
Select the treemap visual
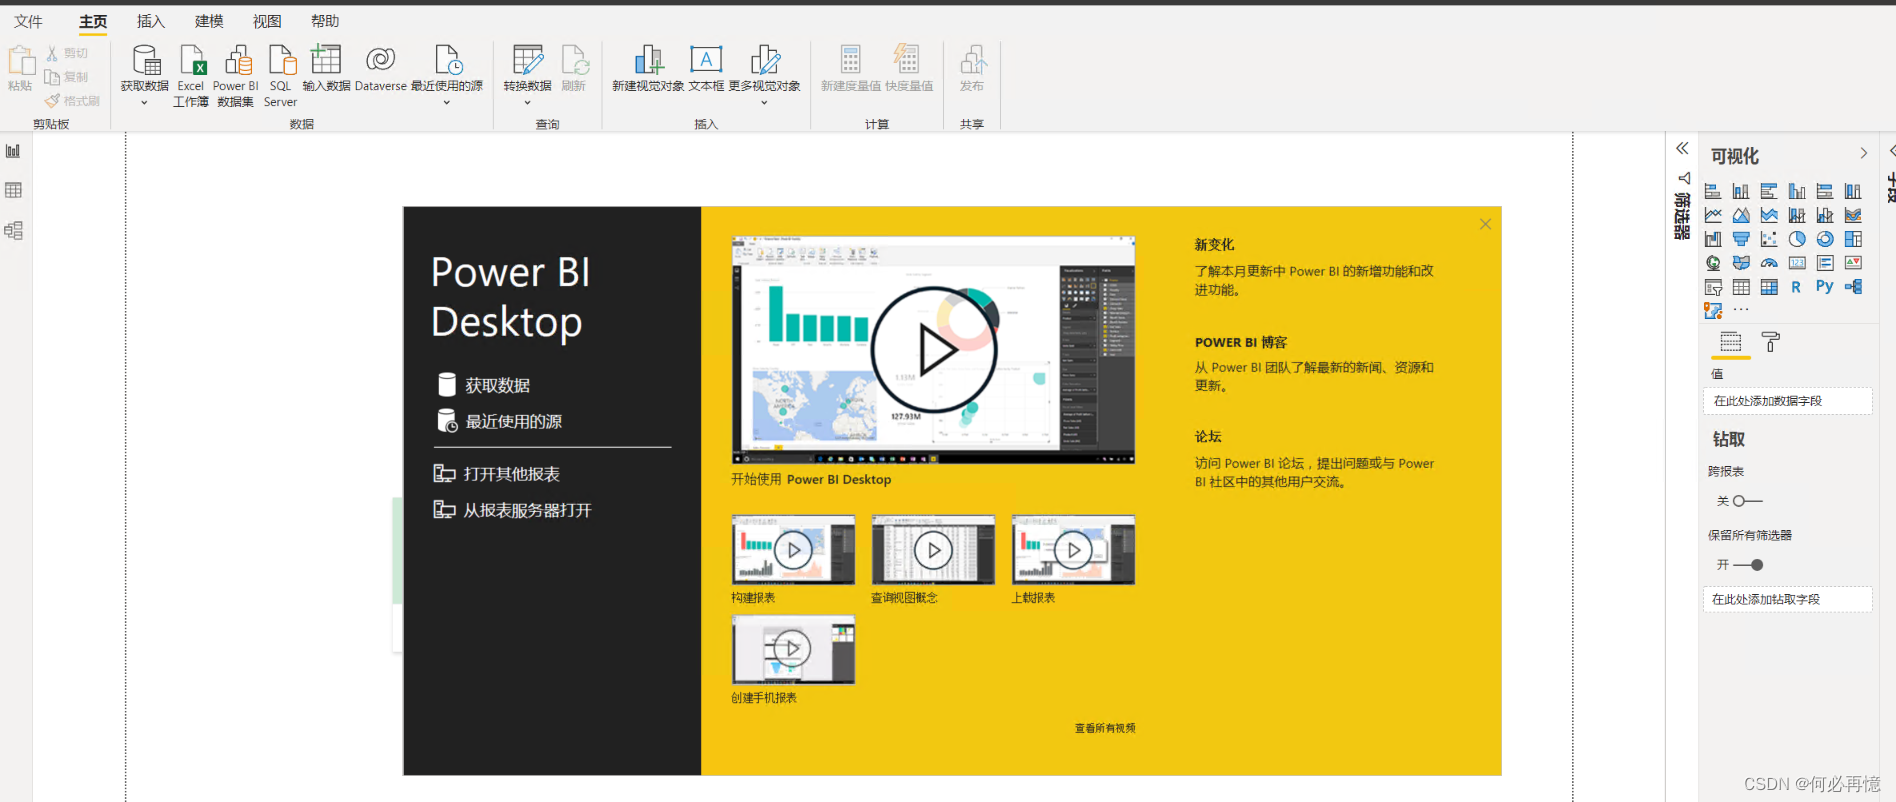[1853, 239]
